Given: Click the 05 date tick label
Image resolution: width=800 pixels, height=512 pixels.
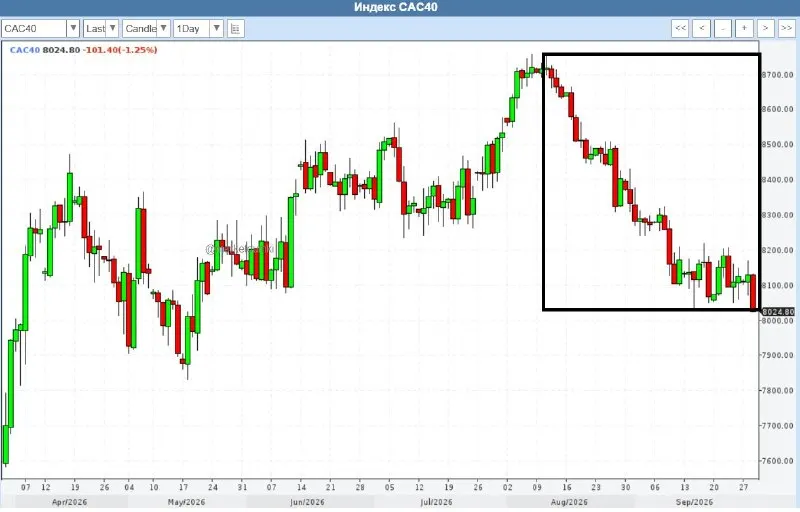Looking at the screenshot, I should [390, 488].
